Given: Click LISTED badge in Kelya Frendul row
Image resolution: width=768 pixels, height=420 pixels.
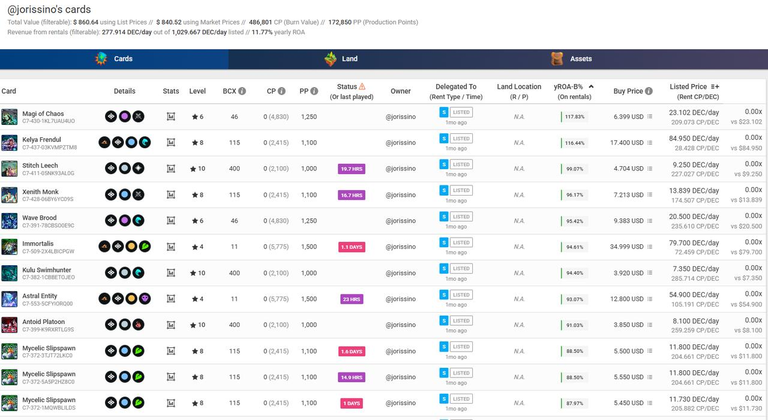Looking at the screenshot, I should click(x=461, y=139).
